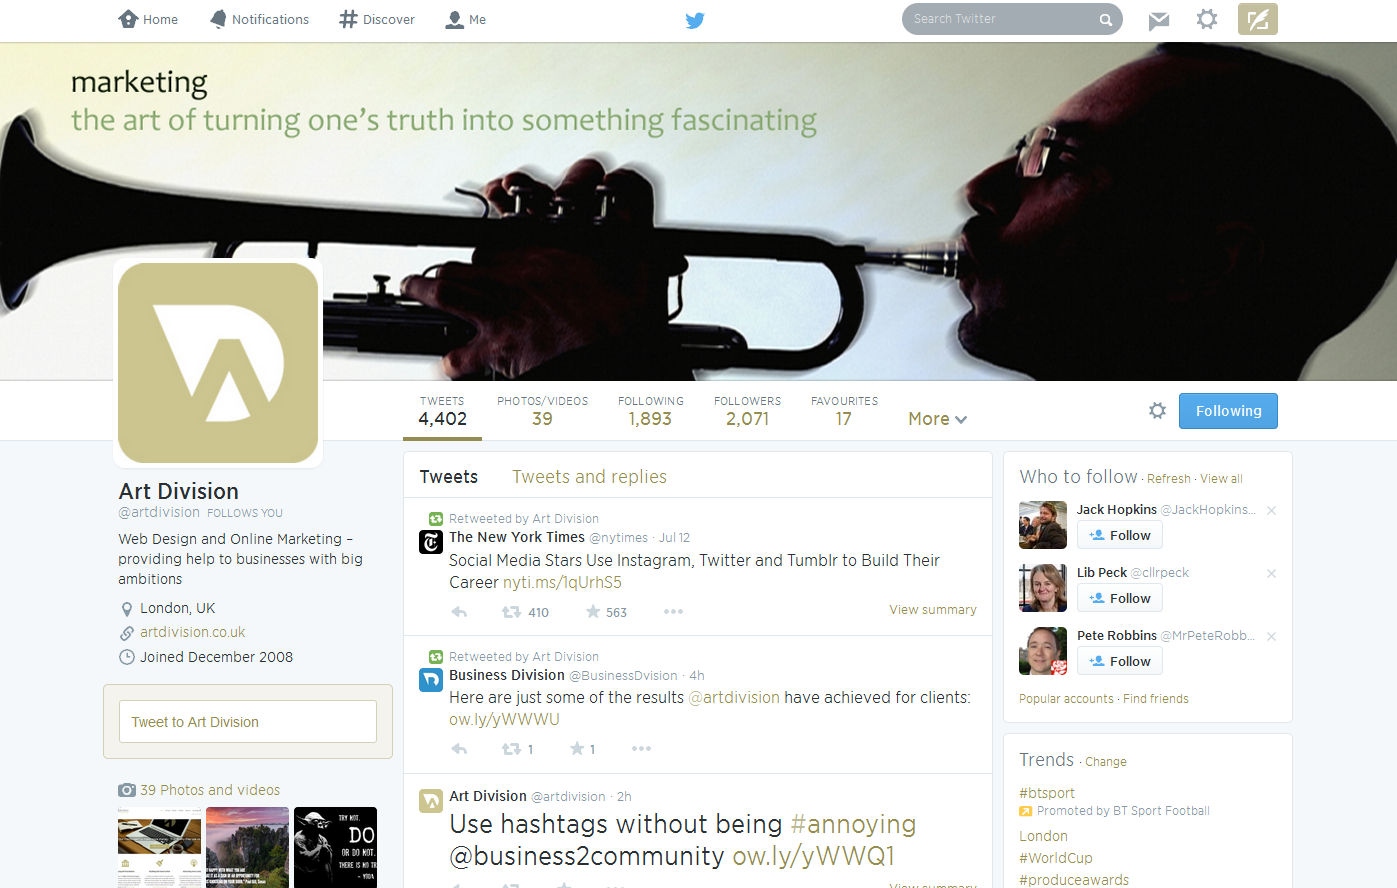Viewport: 1397px width, 888px height.
Task: Open Find friends link
Action: [1156, 699]
